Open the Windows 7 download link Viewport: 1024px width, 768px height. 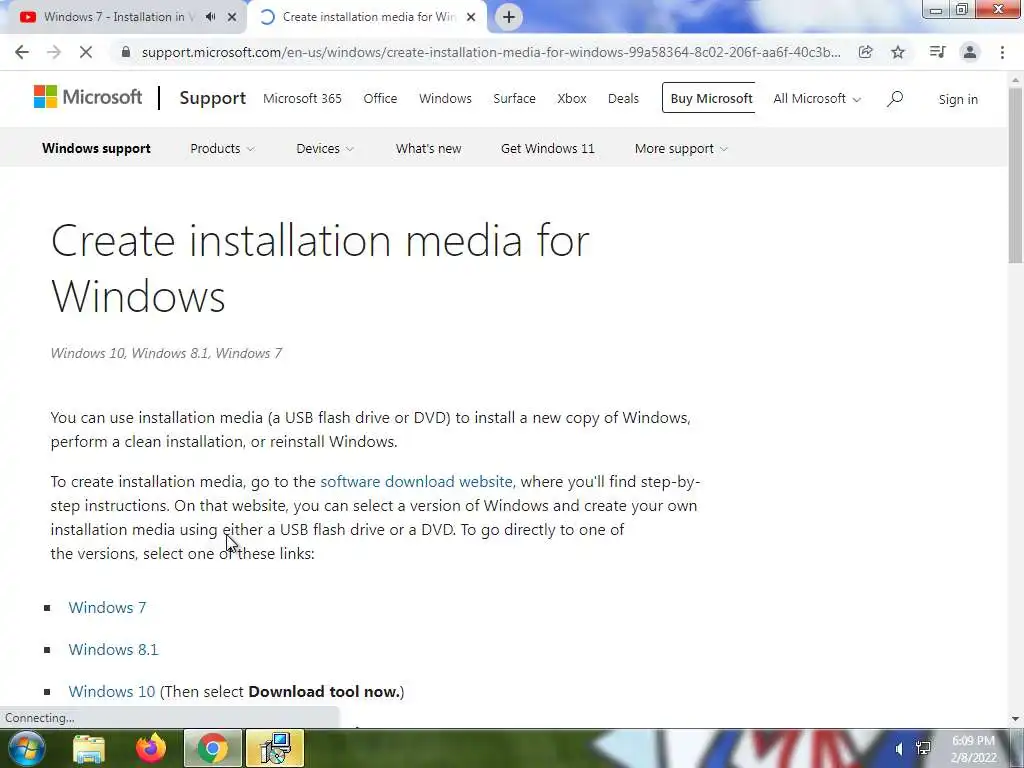coord(107,608)
